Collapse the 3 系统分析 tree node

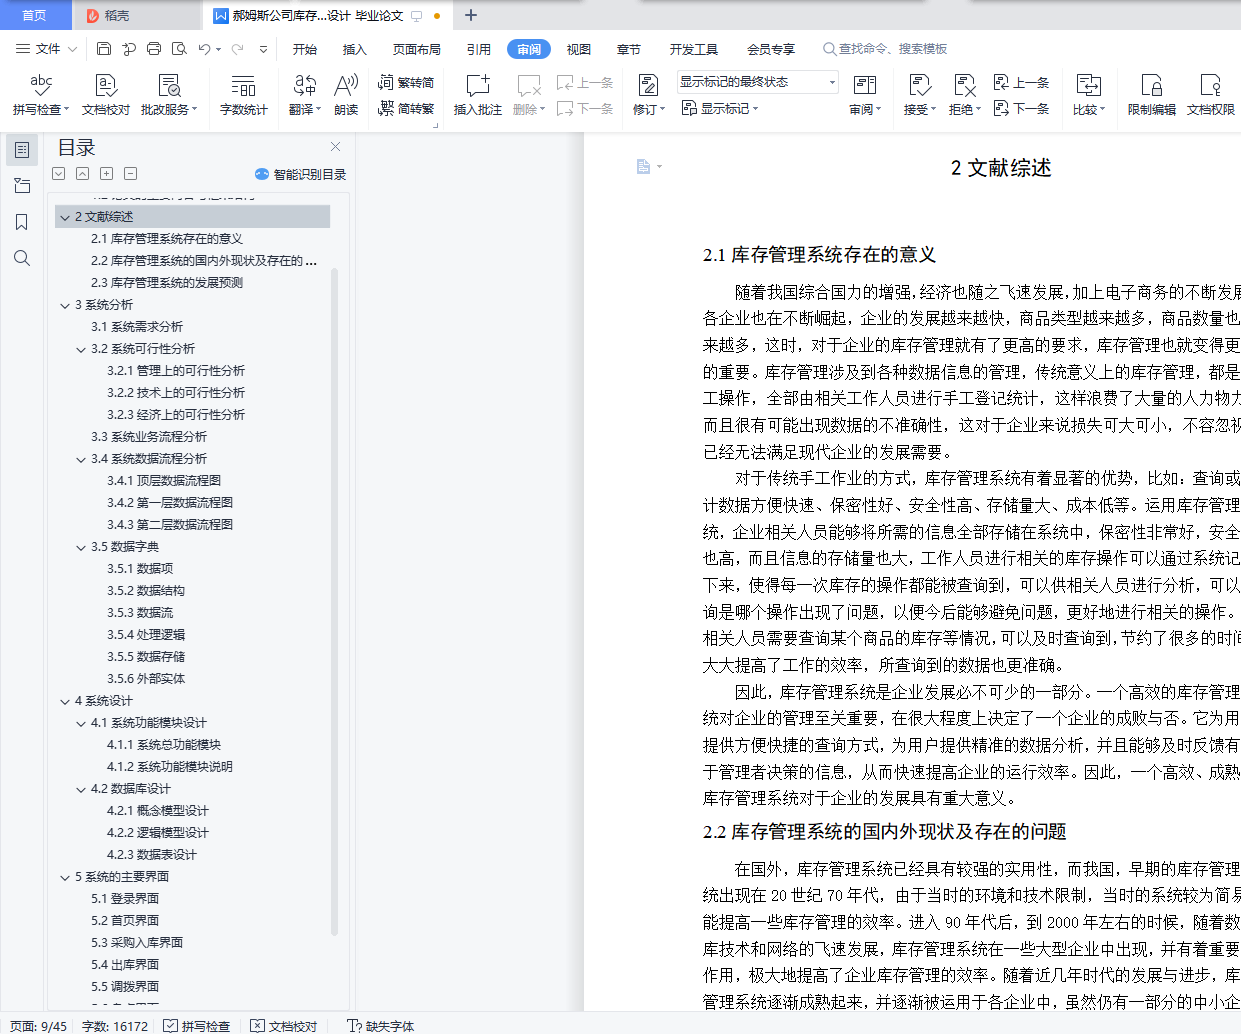(x=65, y=305)
